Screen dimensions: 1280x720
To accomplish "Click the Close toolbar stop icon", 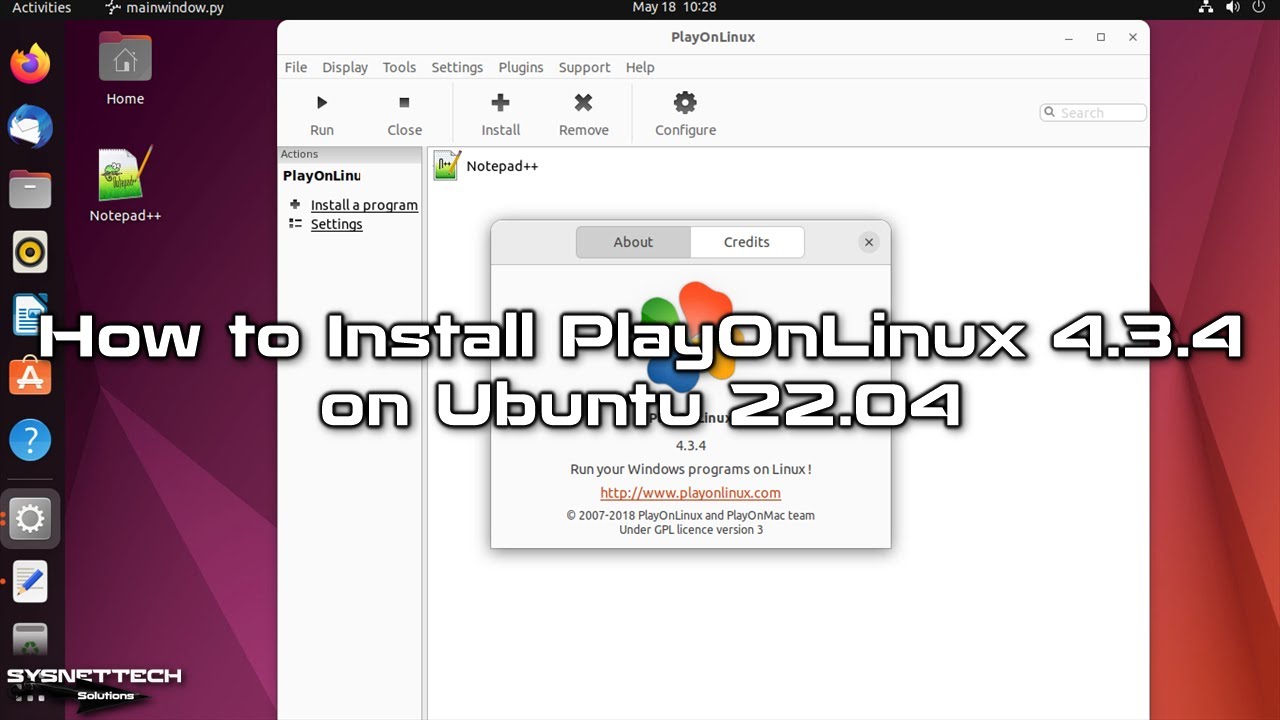I will click(x=404, y=102).
